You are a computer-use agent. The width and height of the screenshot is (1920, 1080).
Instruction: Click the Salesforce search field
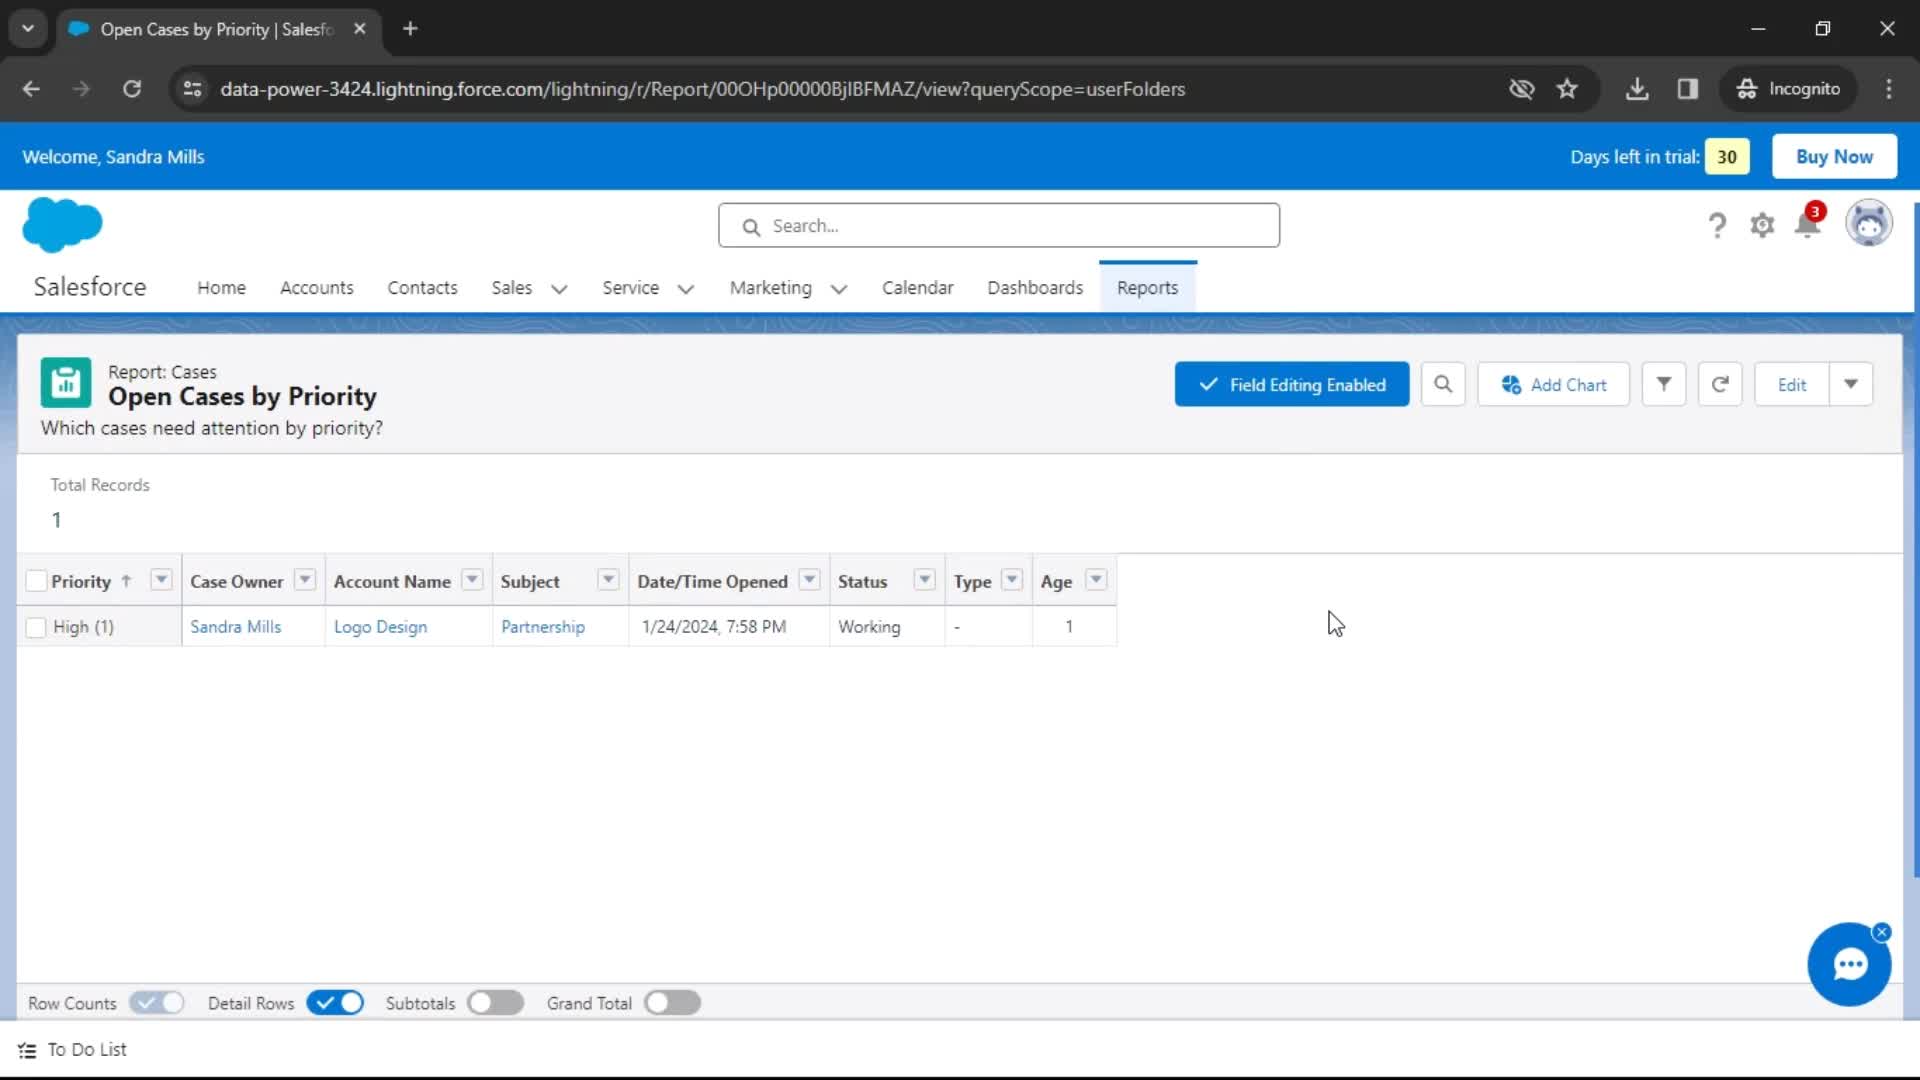click(x=998, y=226)
